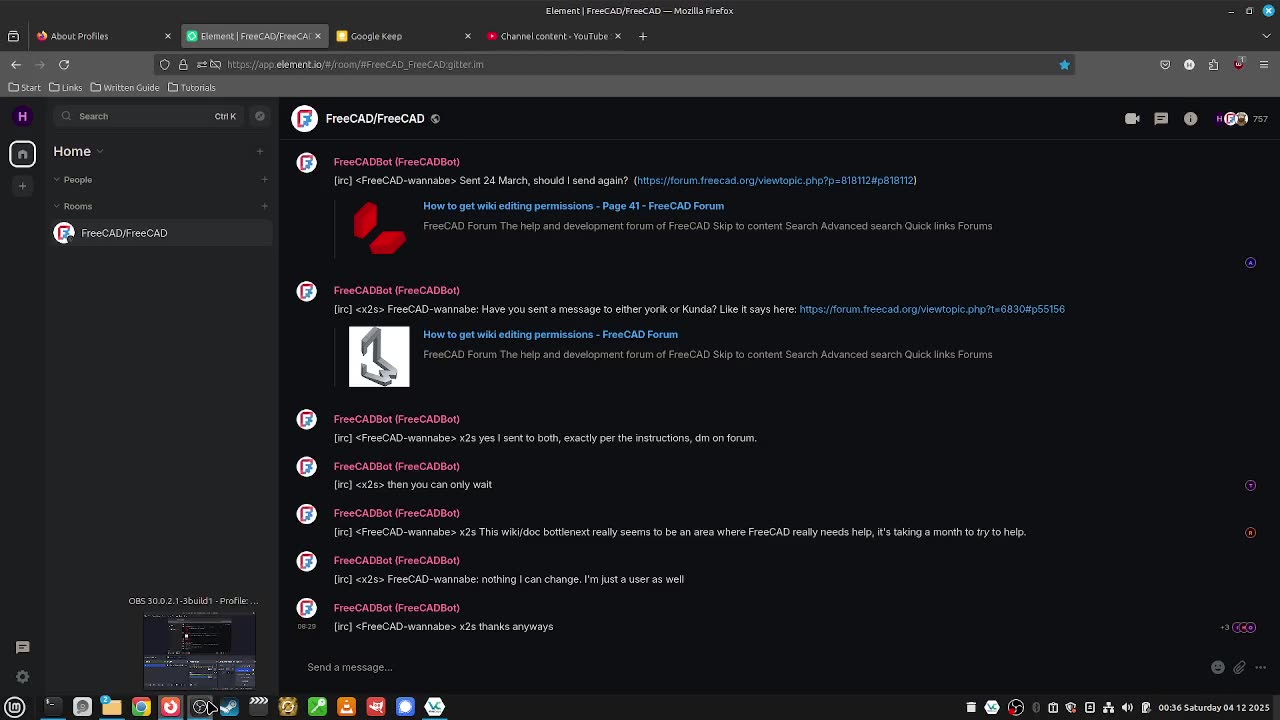The width and height of the screenshot is (1280, 720).
Task: Open the Start bookmarks folder
Action: 25,88
